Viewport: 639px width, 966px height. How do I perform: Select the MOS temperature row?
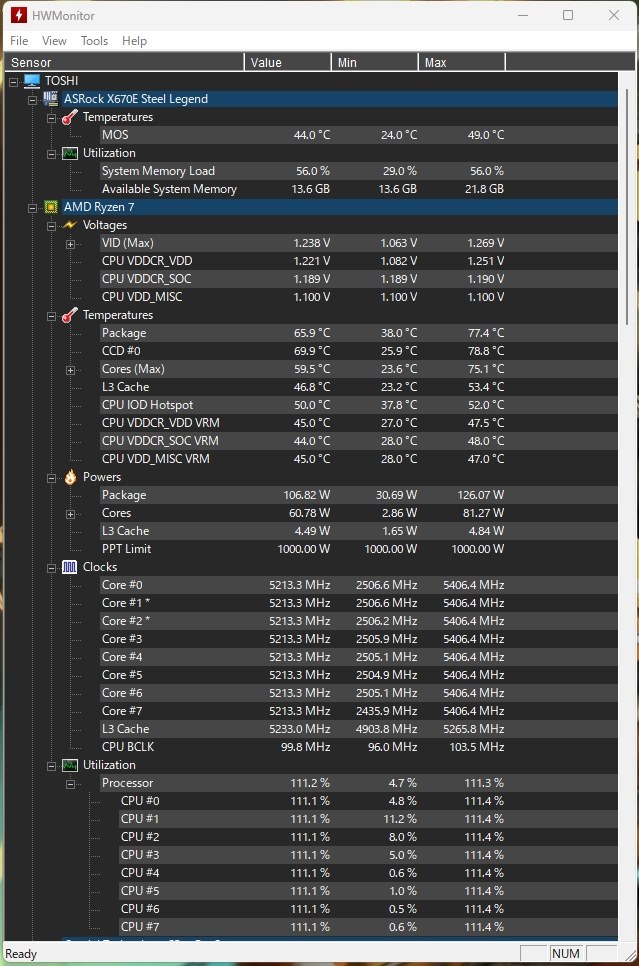pos(359,135)
